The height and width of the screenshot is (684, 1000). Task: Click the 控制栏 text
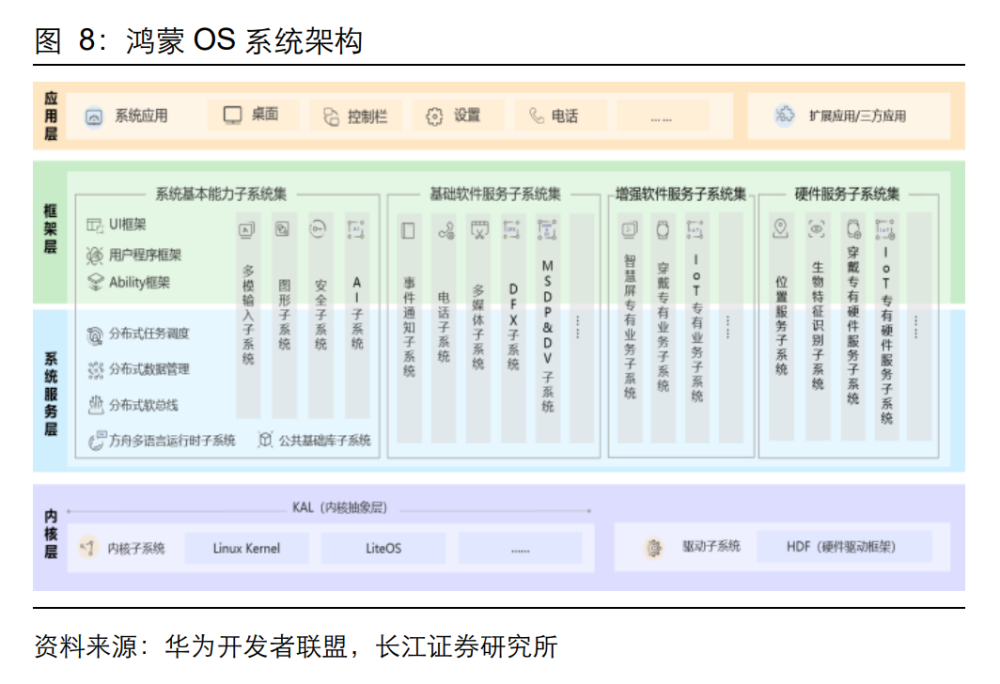[x=367, y=117]
